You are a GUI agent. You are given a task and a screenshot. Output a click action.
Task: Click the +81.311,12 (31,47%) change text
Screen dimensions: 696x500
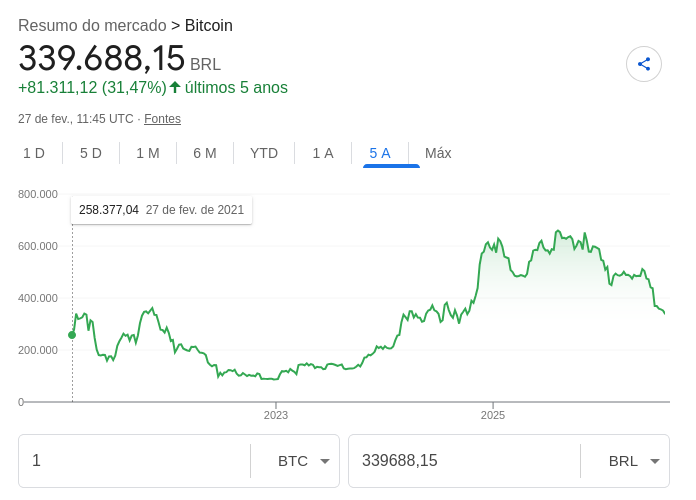tap(92, 87)
